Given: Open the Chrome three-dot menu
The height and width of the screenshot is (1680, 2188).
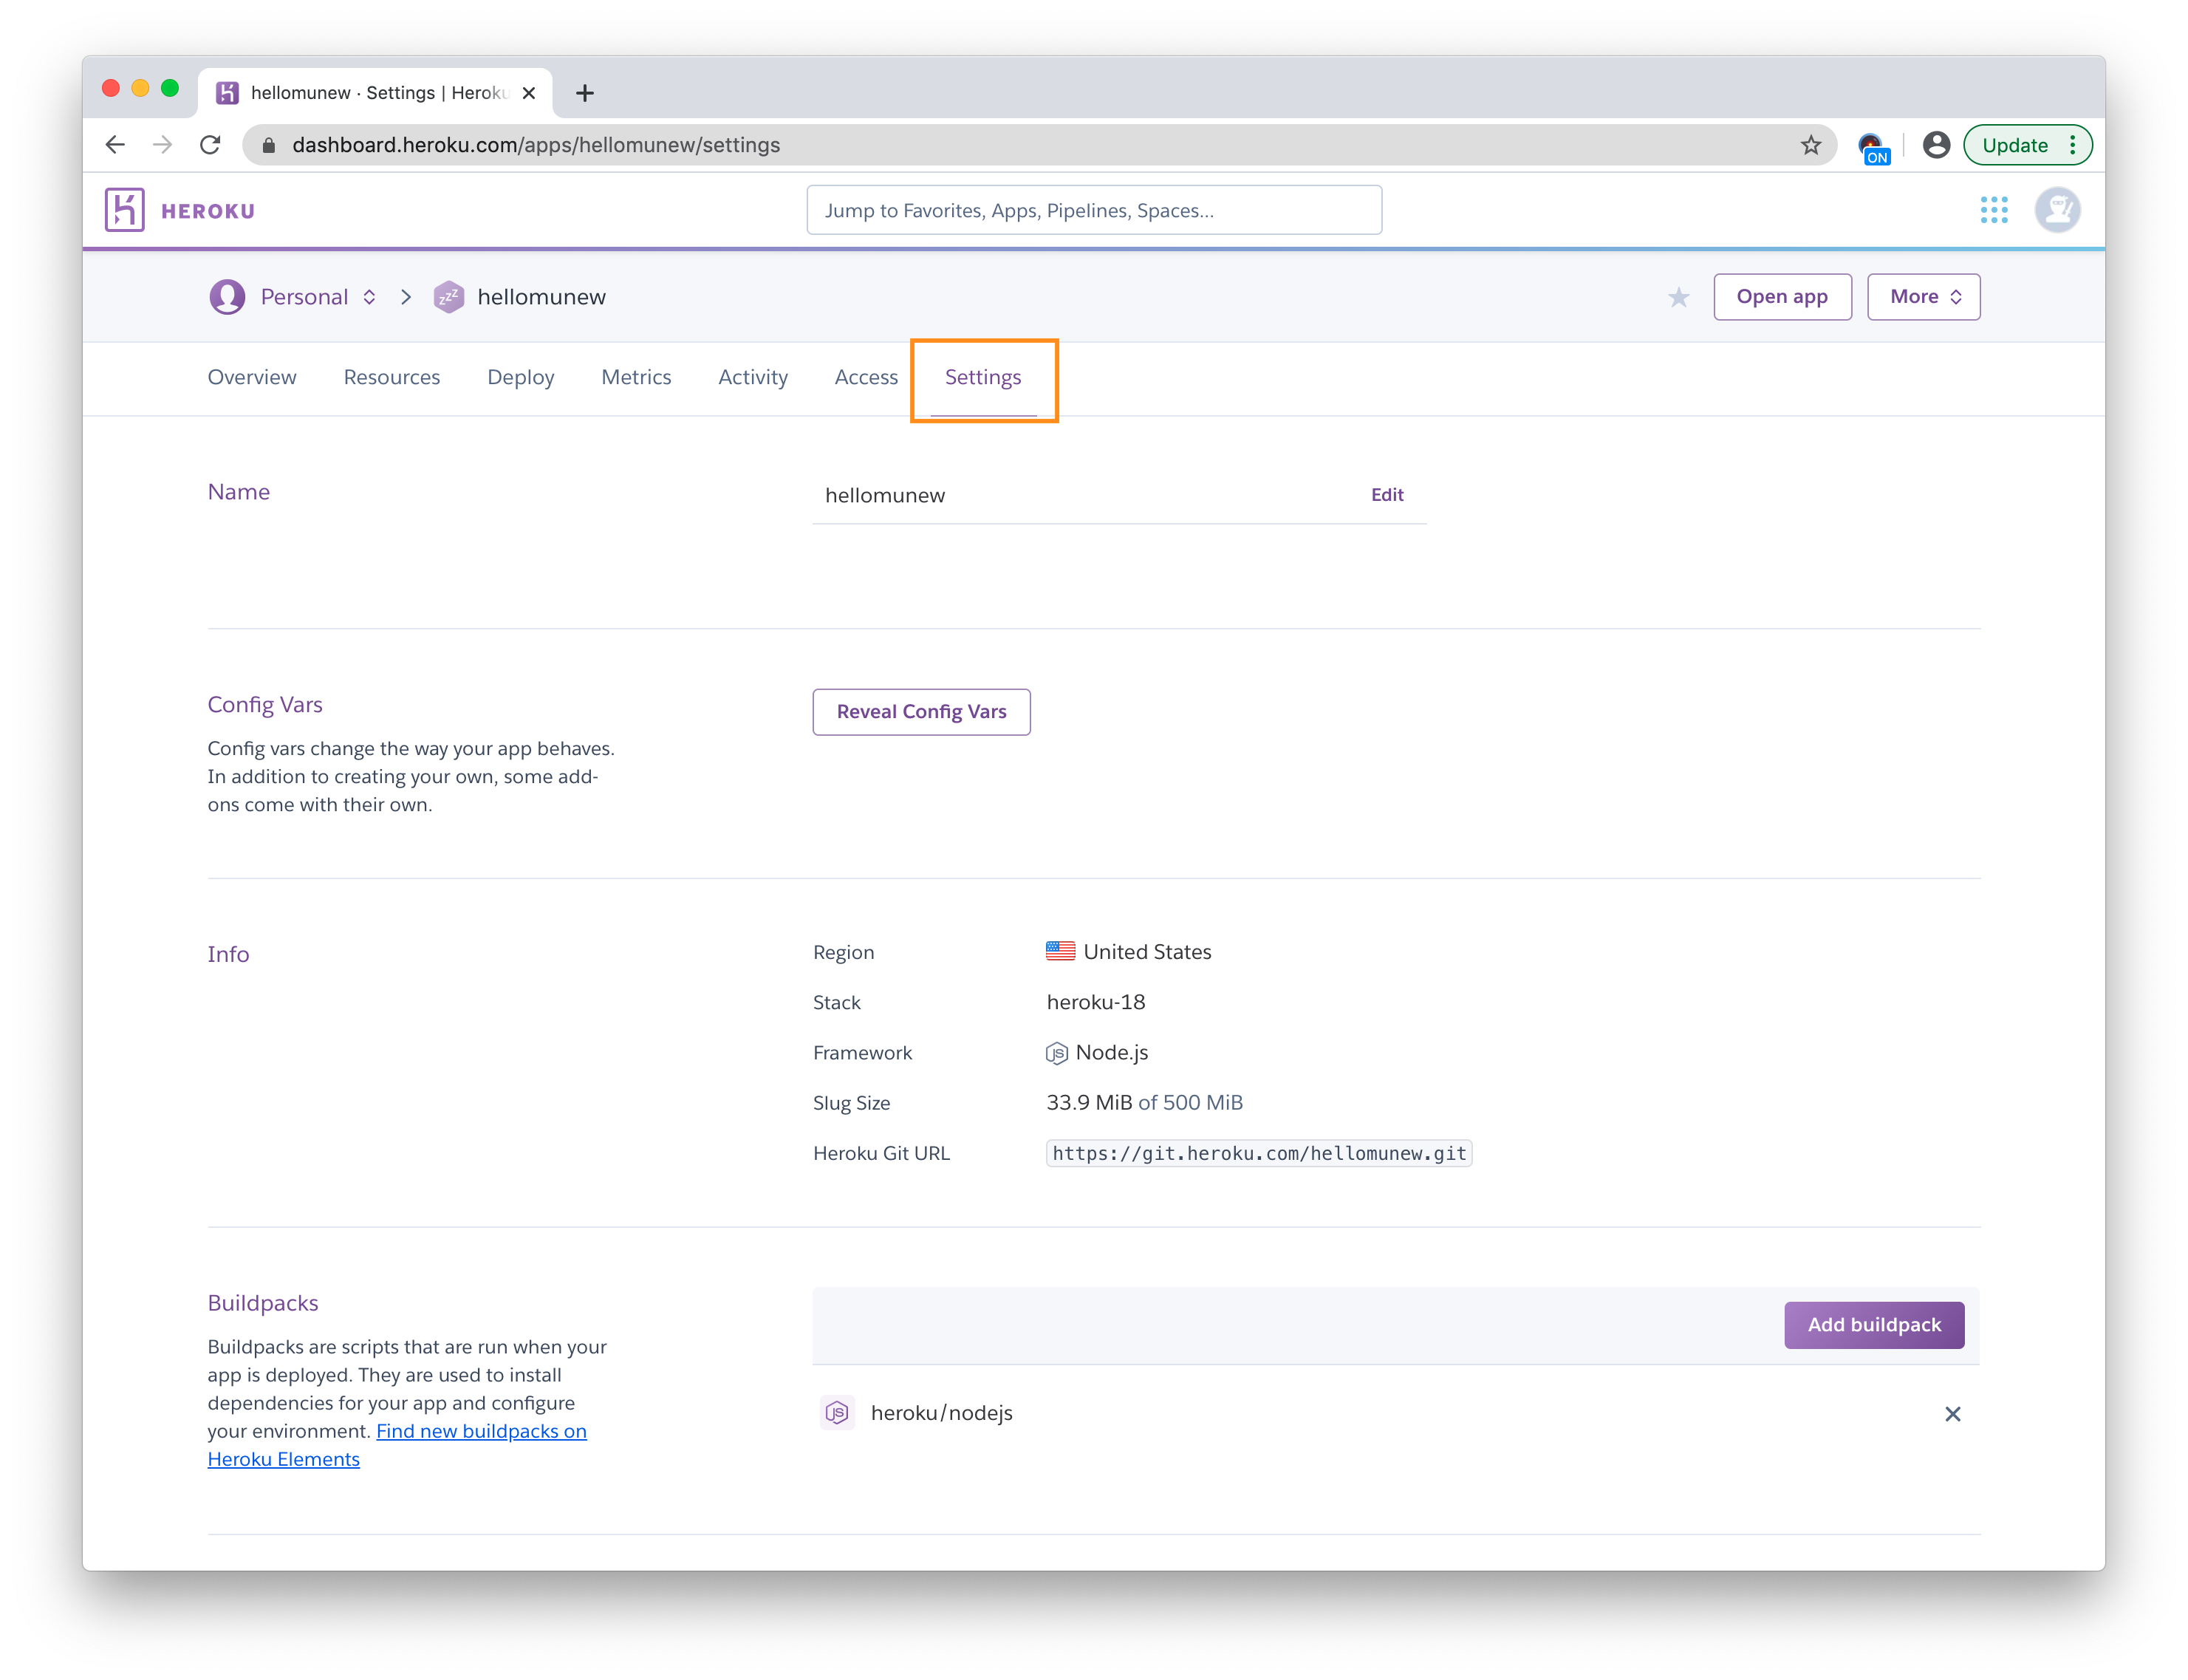Looking at the screenshot, I should pos(2072,145).
